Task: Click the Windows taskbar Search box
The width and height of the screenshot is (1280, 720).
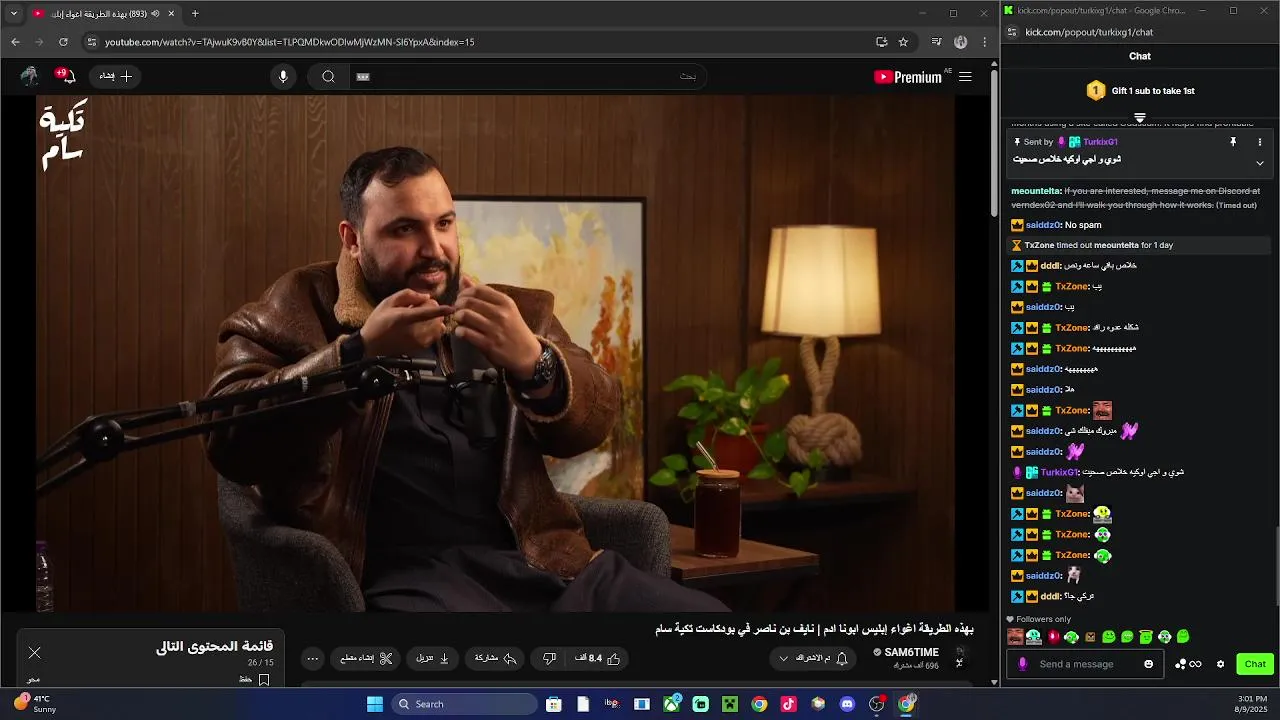Action: [x=464, y=704]
